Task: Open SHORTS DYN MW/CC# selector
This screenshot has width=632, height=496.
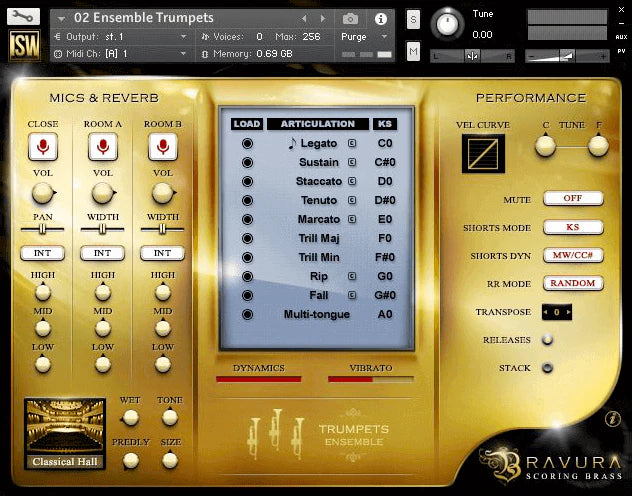Action: pos(573,255)
